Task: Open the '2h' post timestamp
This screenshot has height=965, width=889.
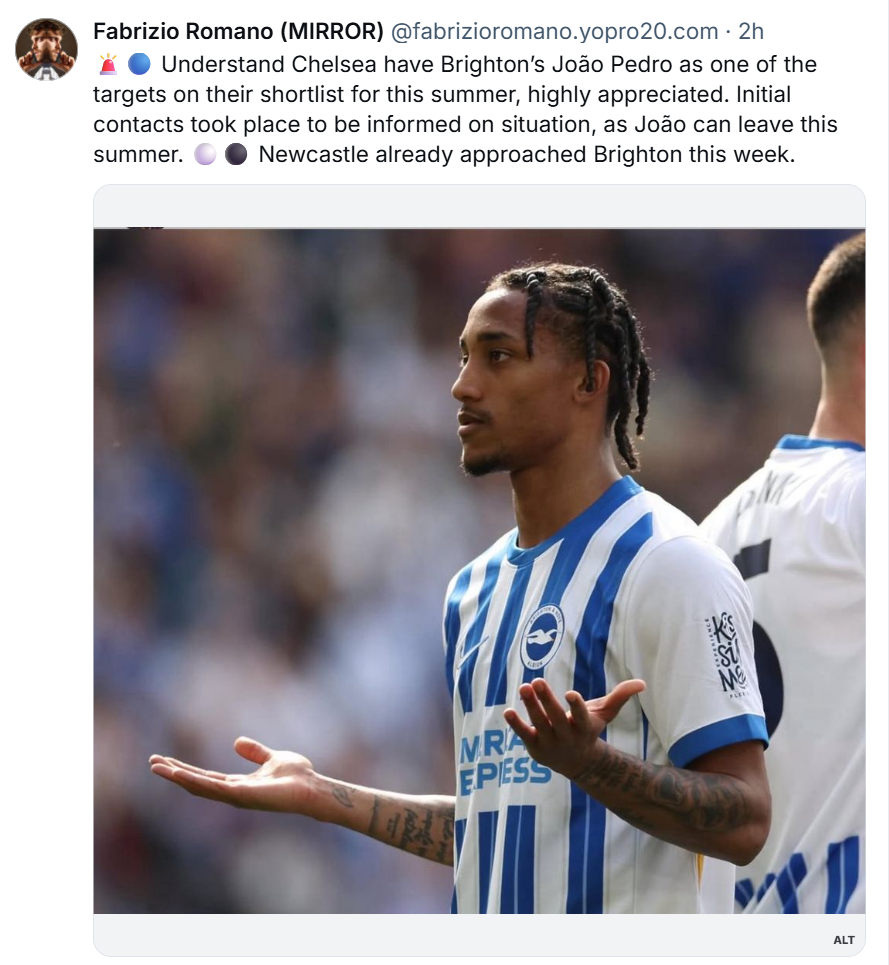Action: (x=751, y=31)
